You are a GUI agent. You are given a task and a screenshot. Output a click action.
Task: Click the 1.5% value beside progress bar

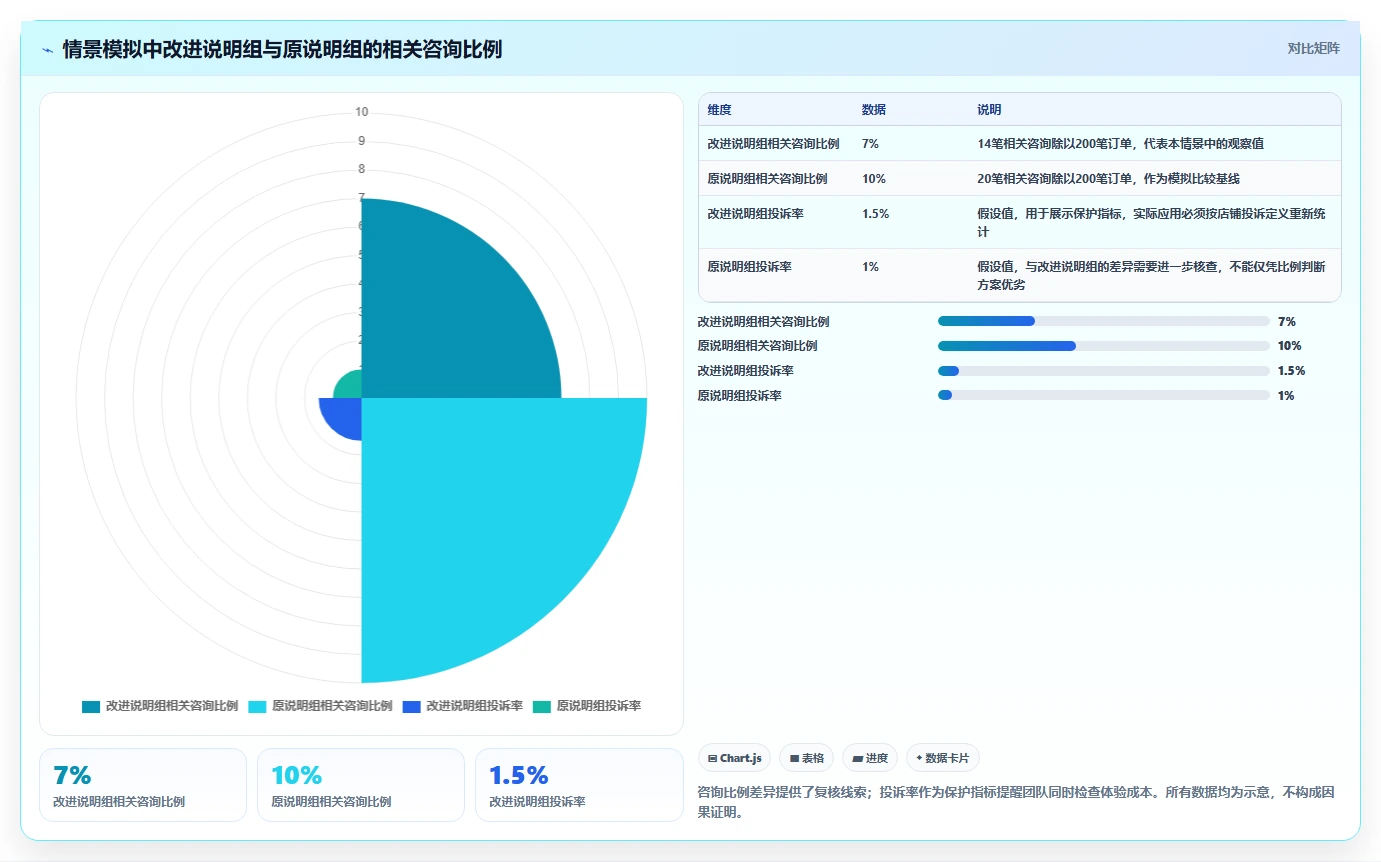tap(1291, 371)
